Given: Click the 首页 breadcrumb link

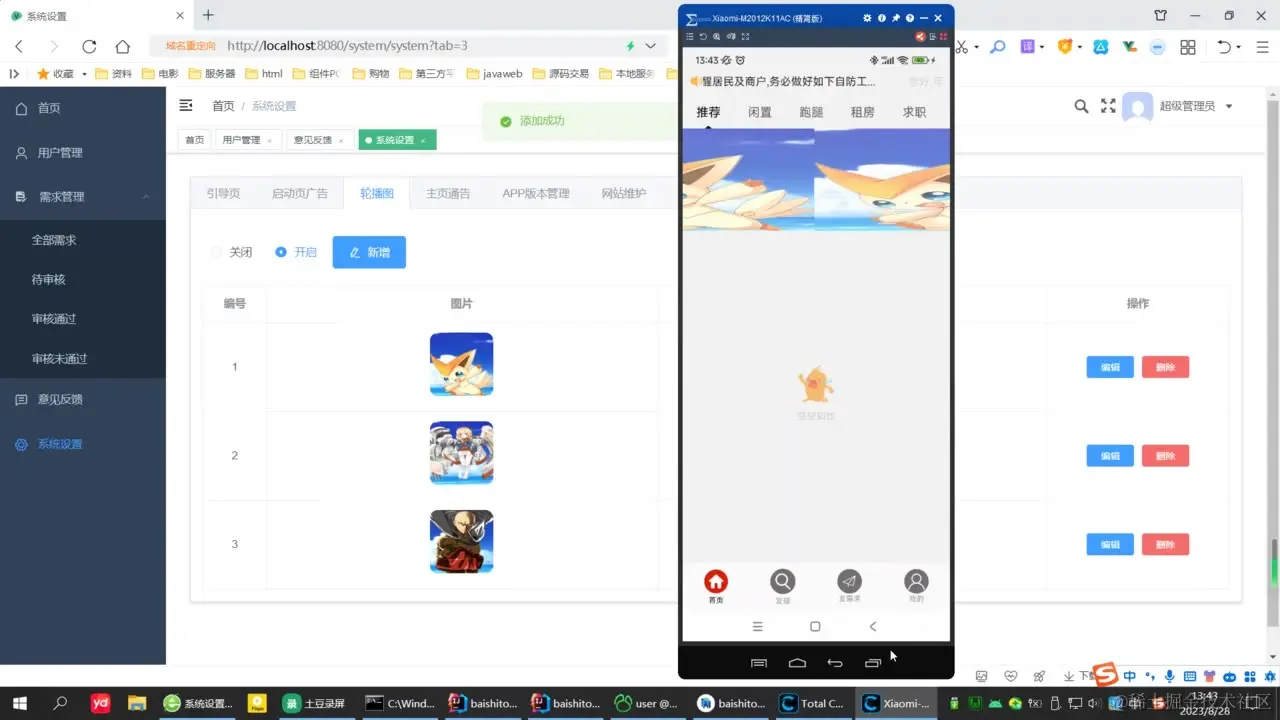Looking at the screenshot, I should point(223,106).
